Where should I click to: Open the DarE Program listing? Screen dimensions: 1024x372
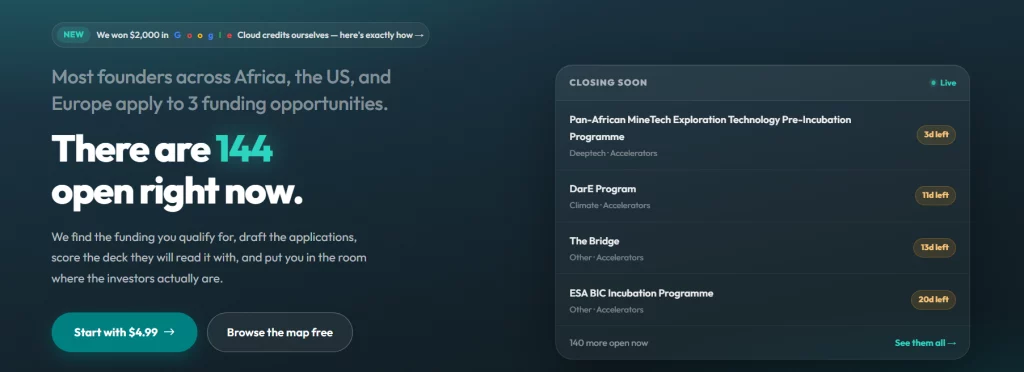click(x=762, y=196)
